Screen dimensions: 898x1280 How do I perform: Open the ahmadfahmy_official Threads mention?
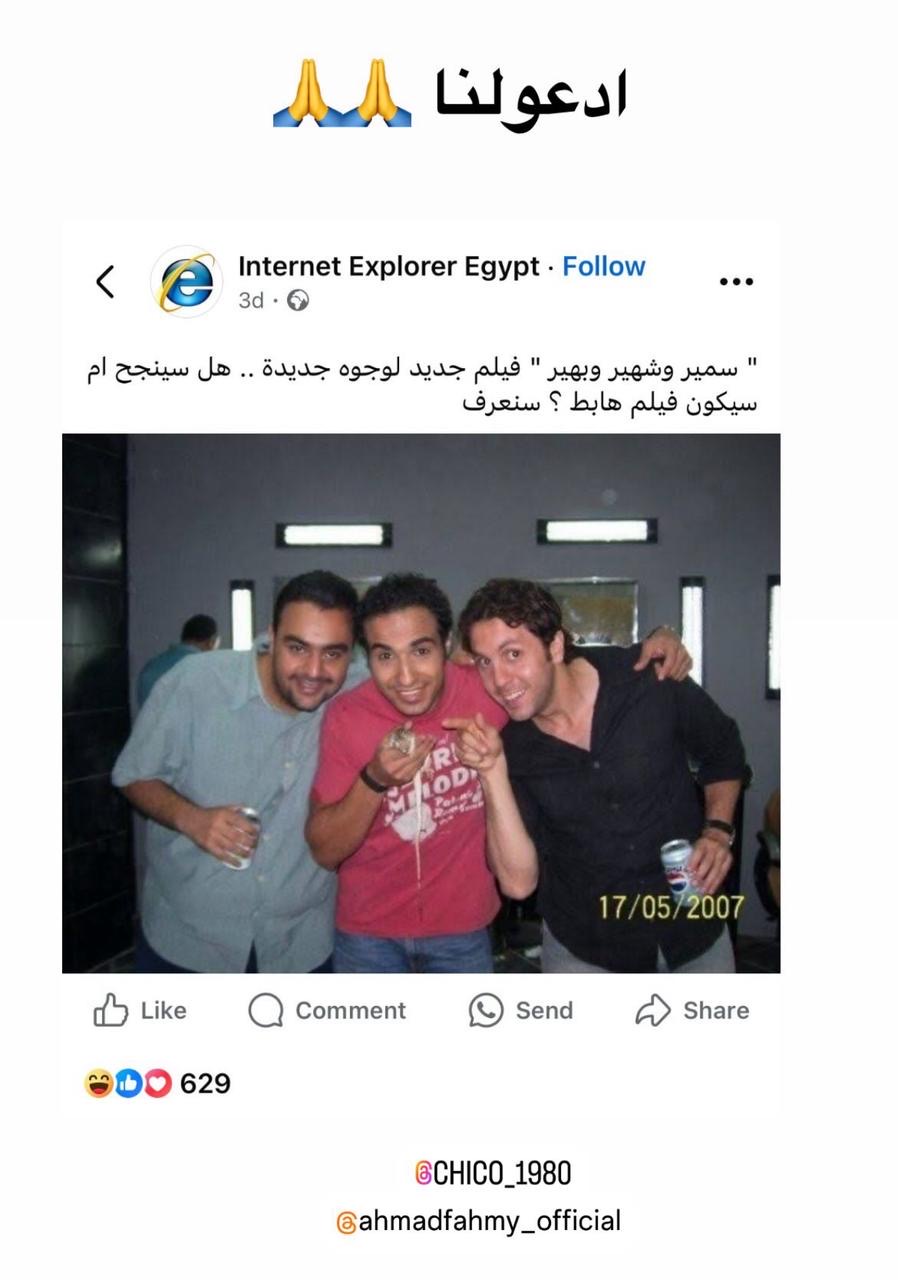(x=479, y=1221)
